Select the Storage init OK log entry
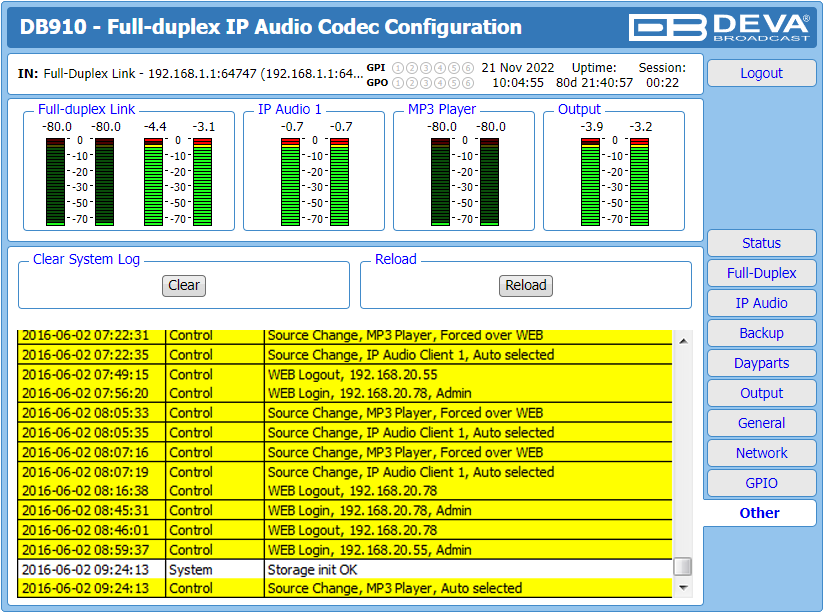The height and width of the screenshot is (613, 824). [345, 569]
